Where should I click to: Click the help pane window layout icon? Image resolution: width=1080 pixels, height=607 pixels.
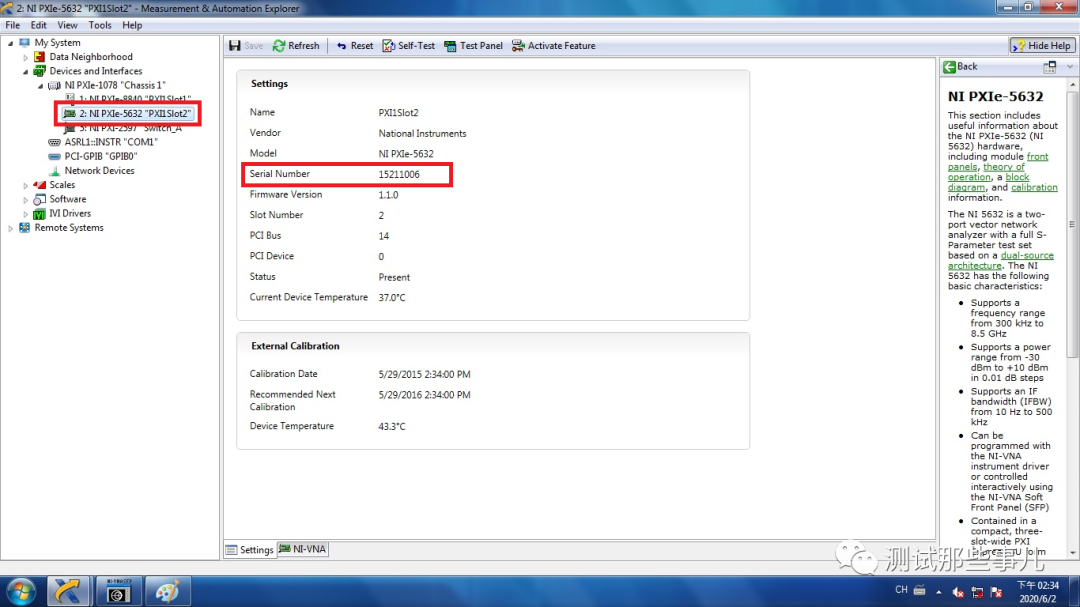(x=1050, y=67)
